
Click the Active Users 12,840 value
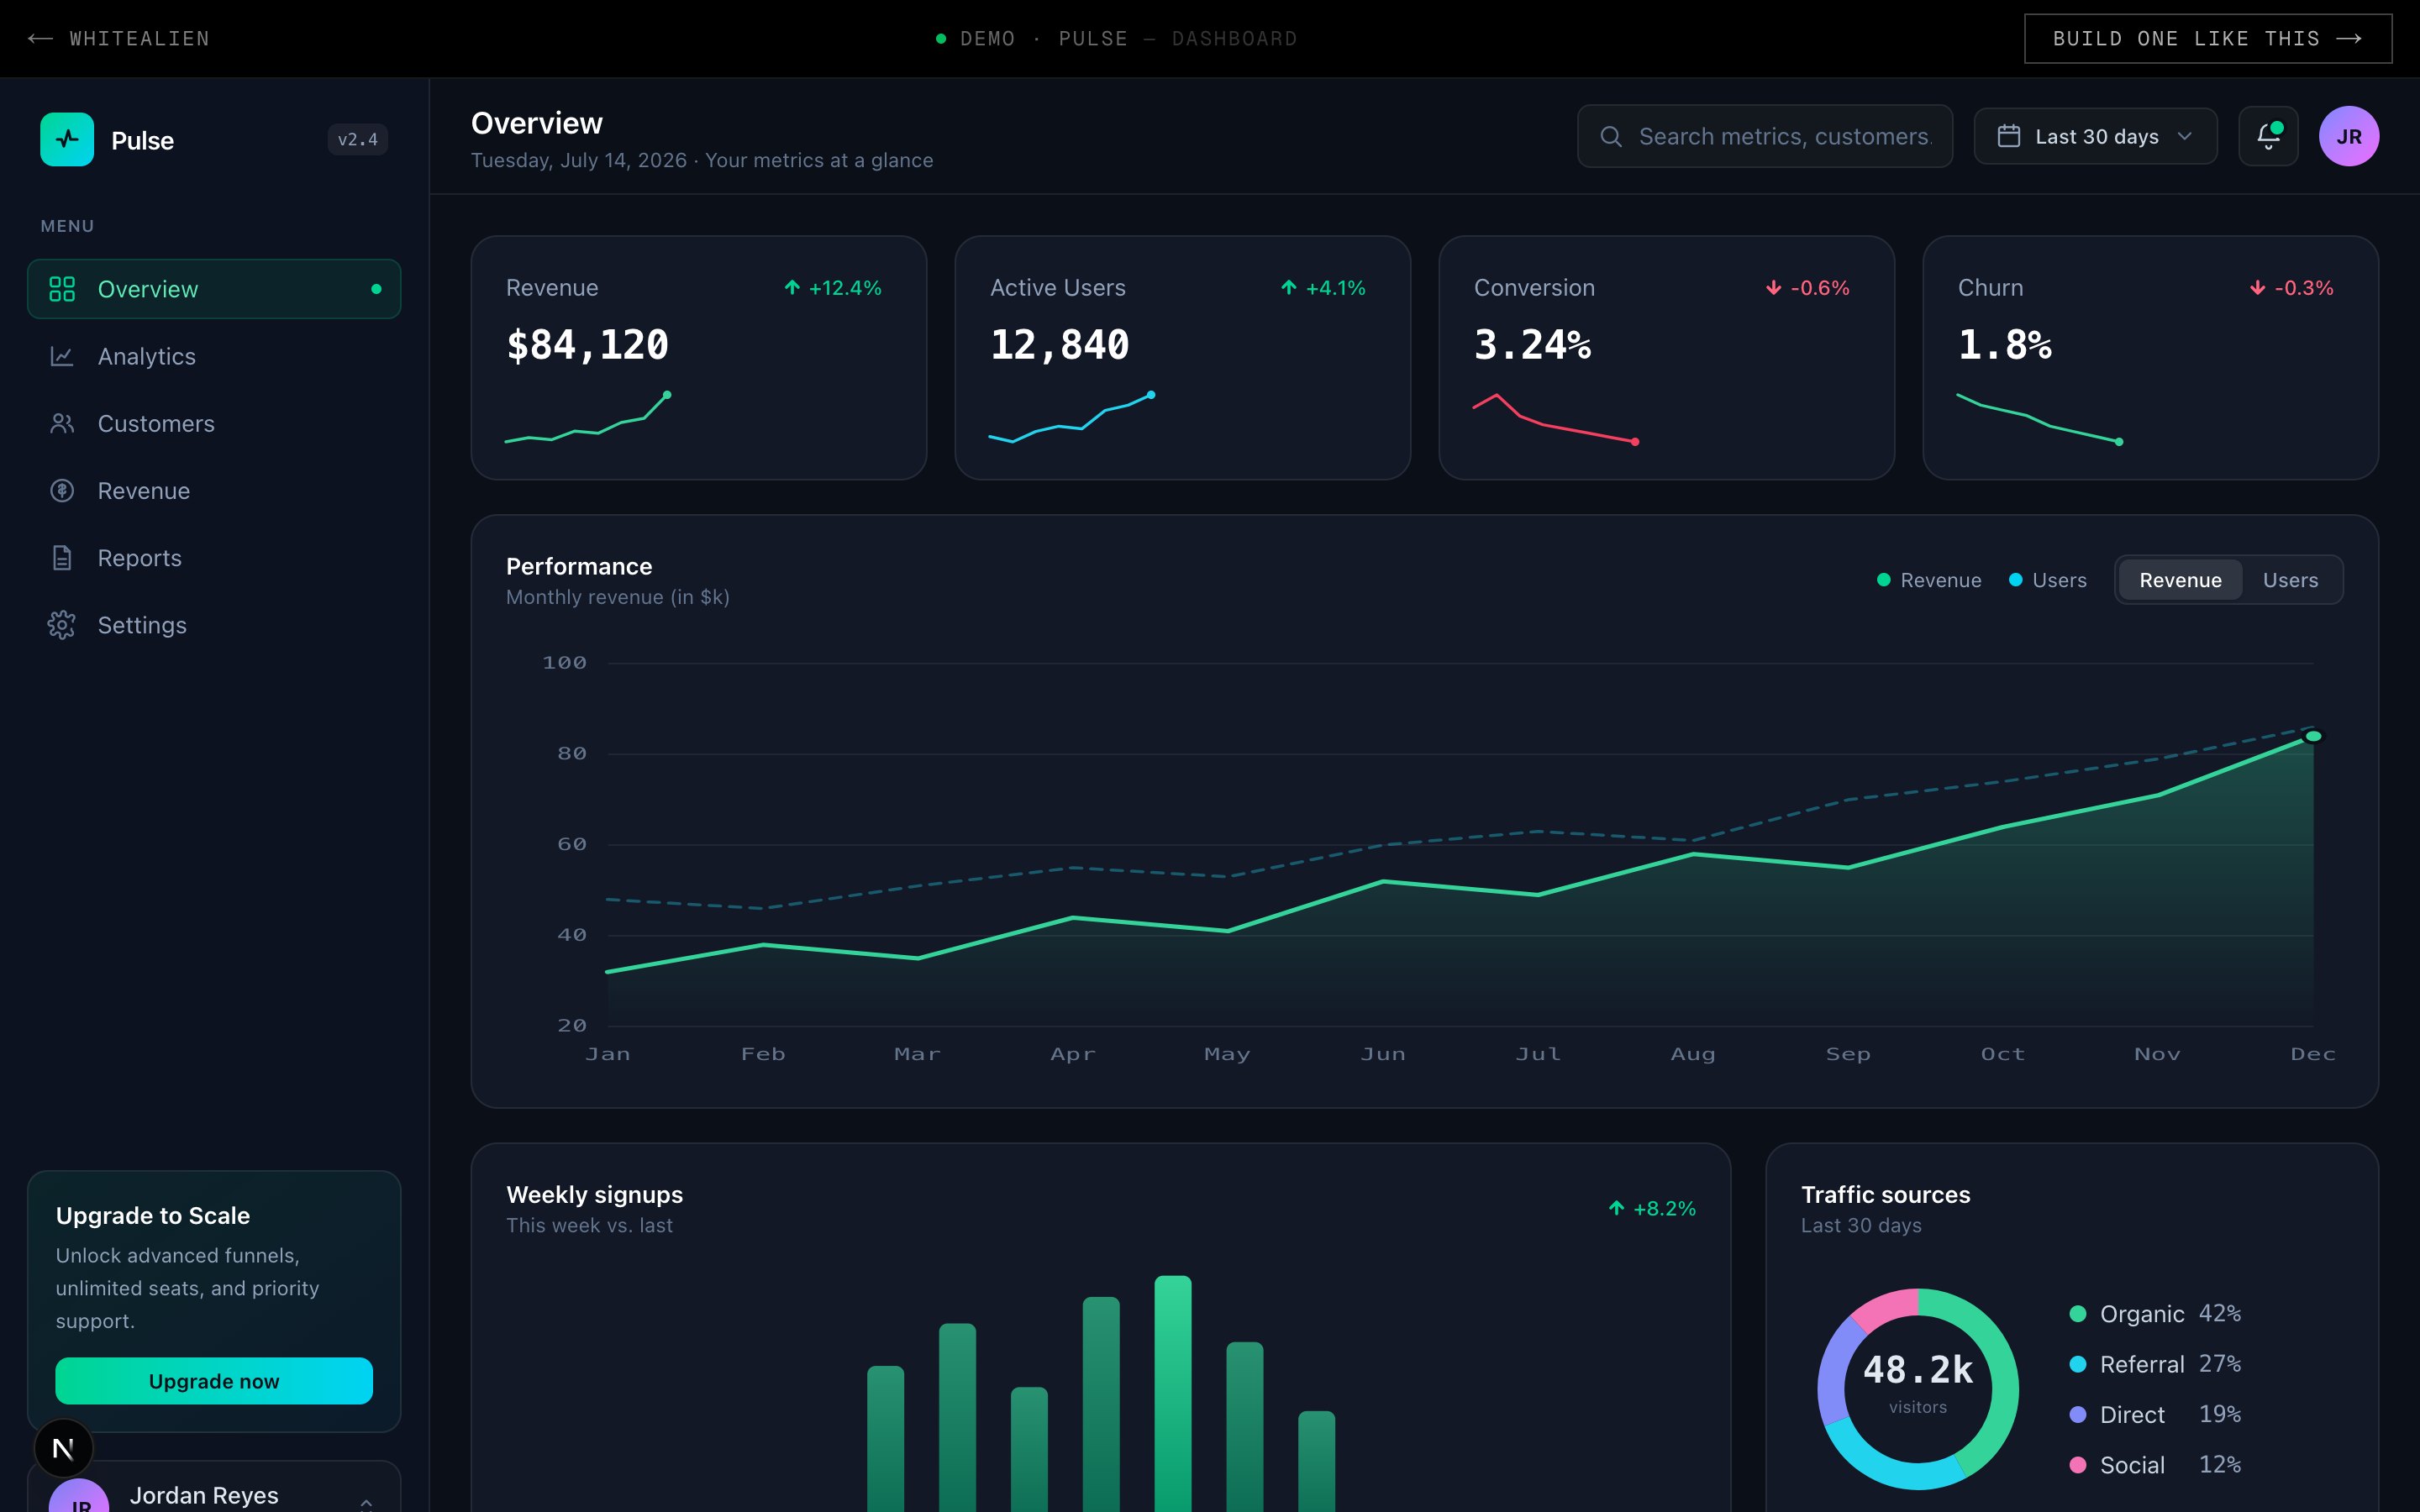click(1059, 345)
